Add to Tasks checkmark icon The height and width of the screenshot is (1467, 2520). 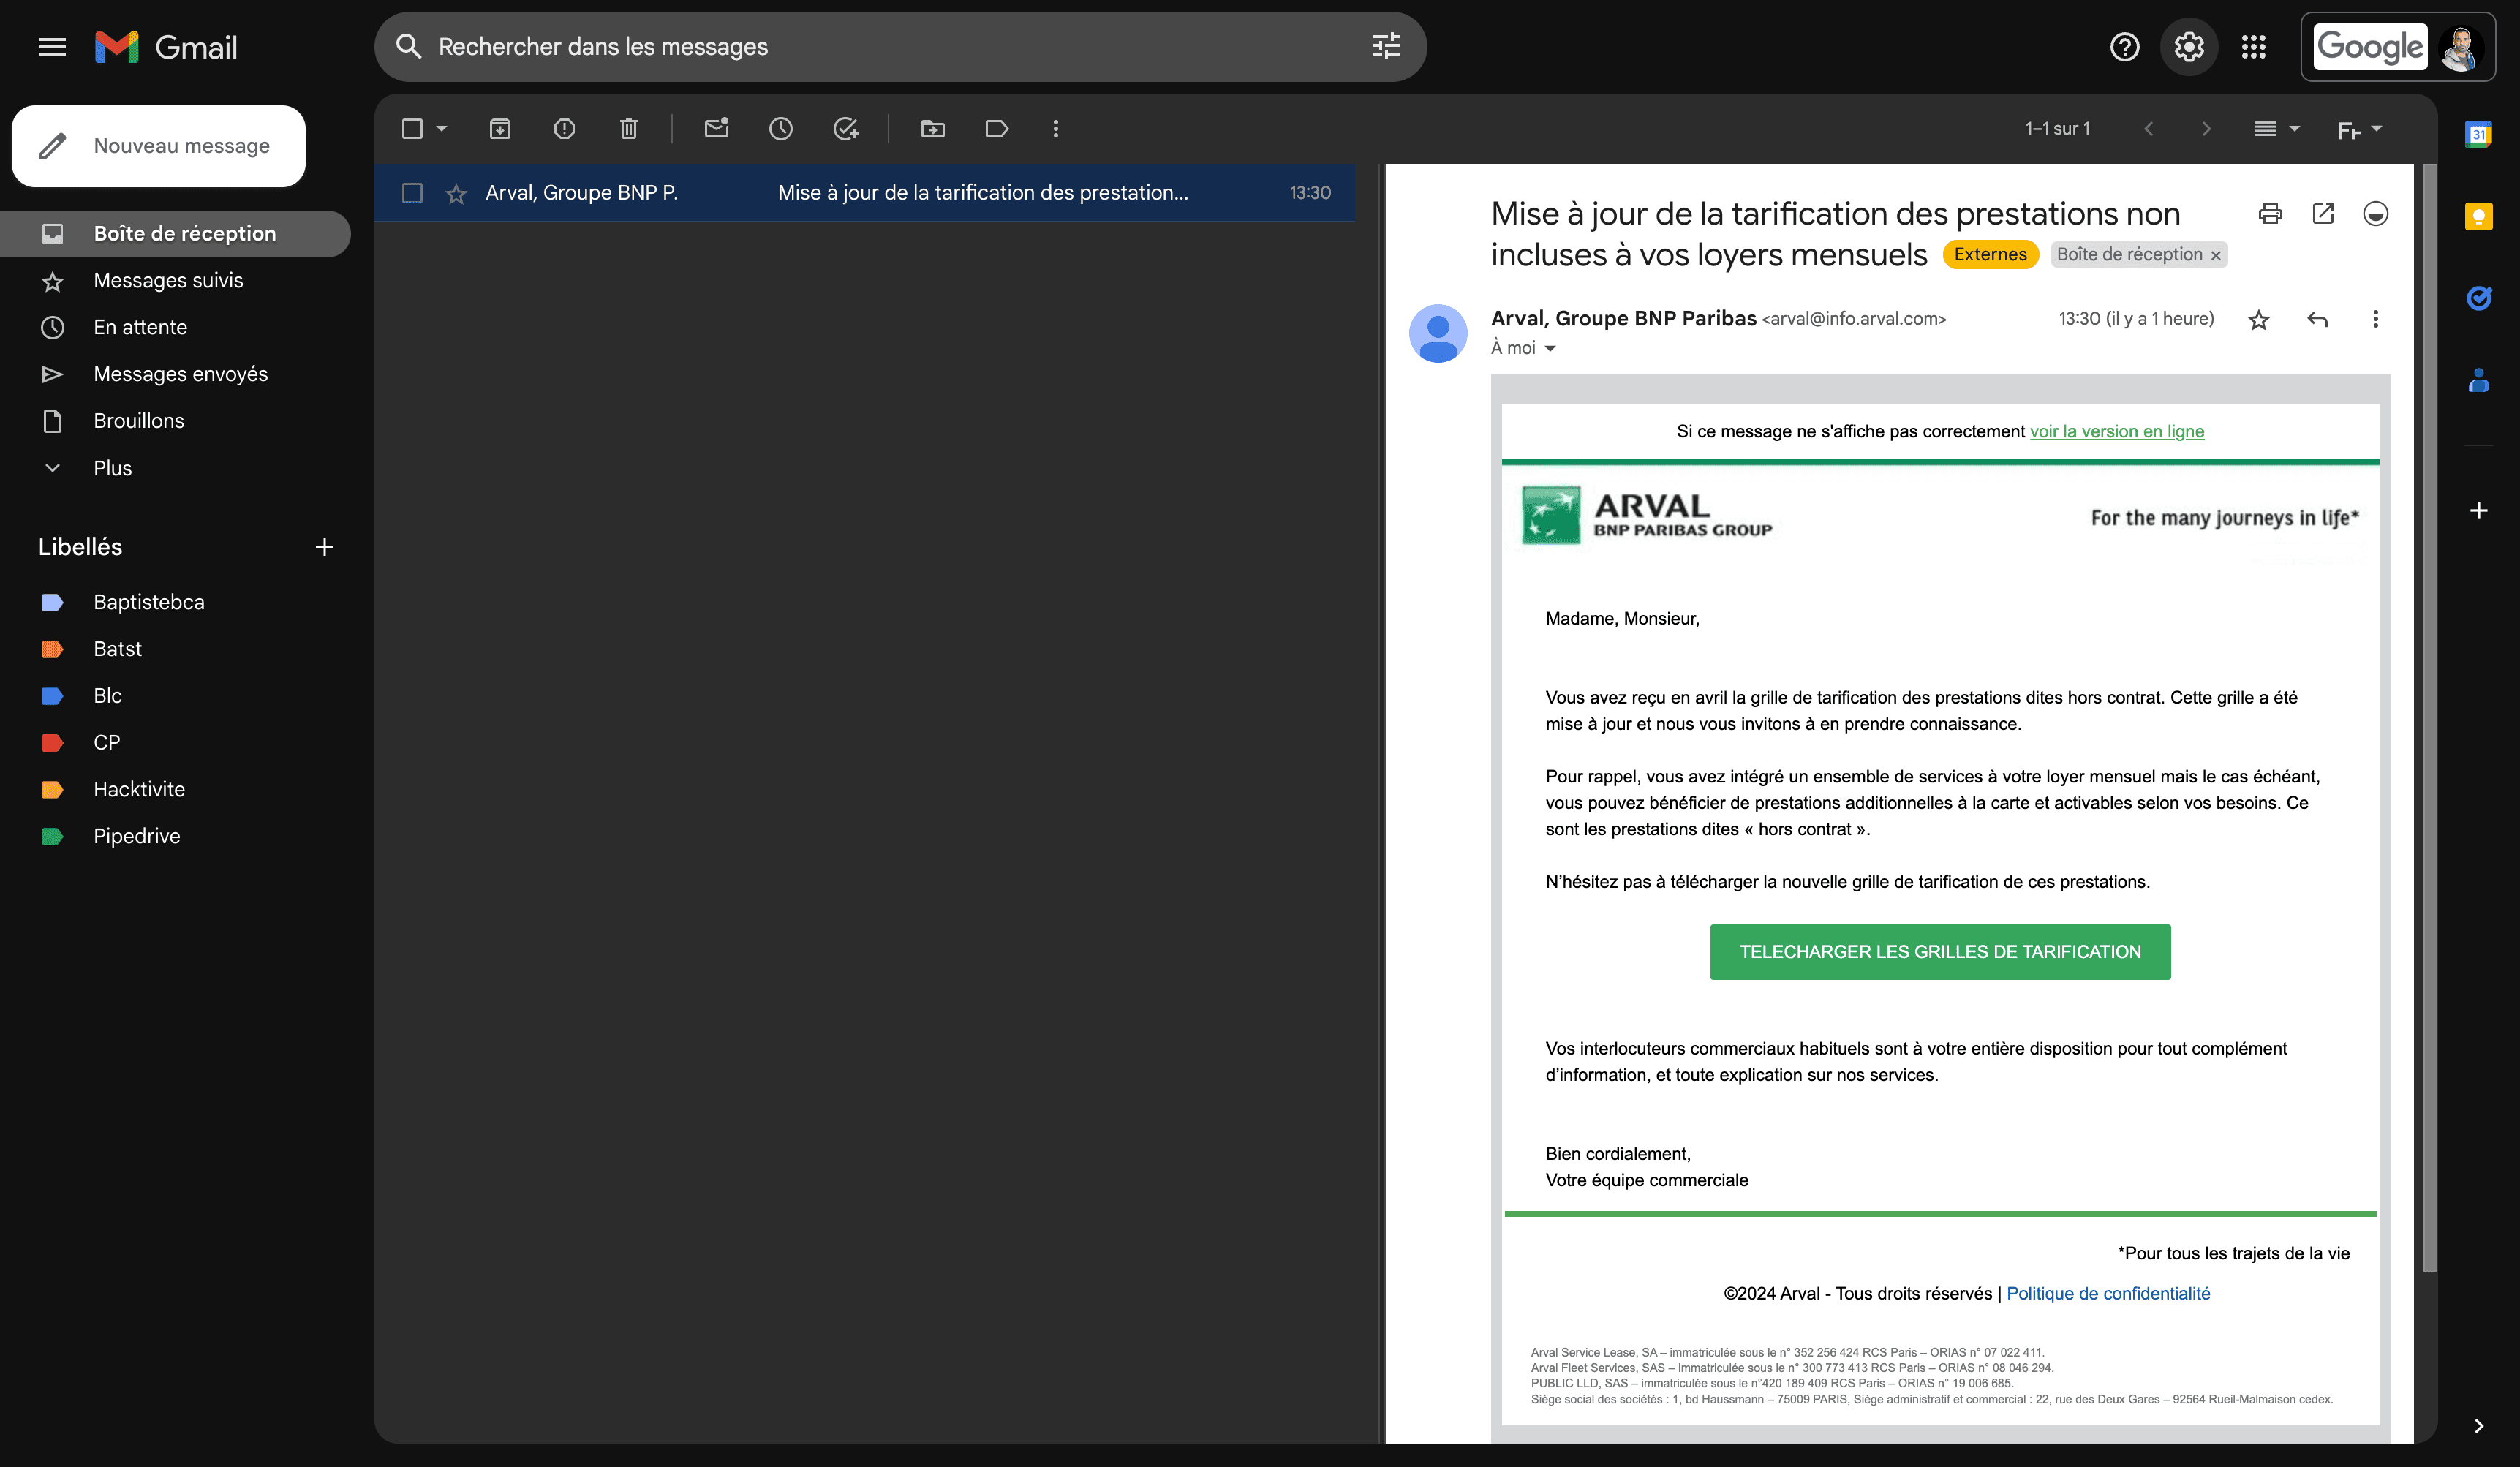[x=846, y=128]
